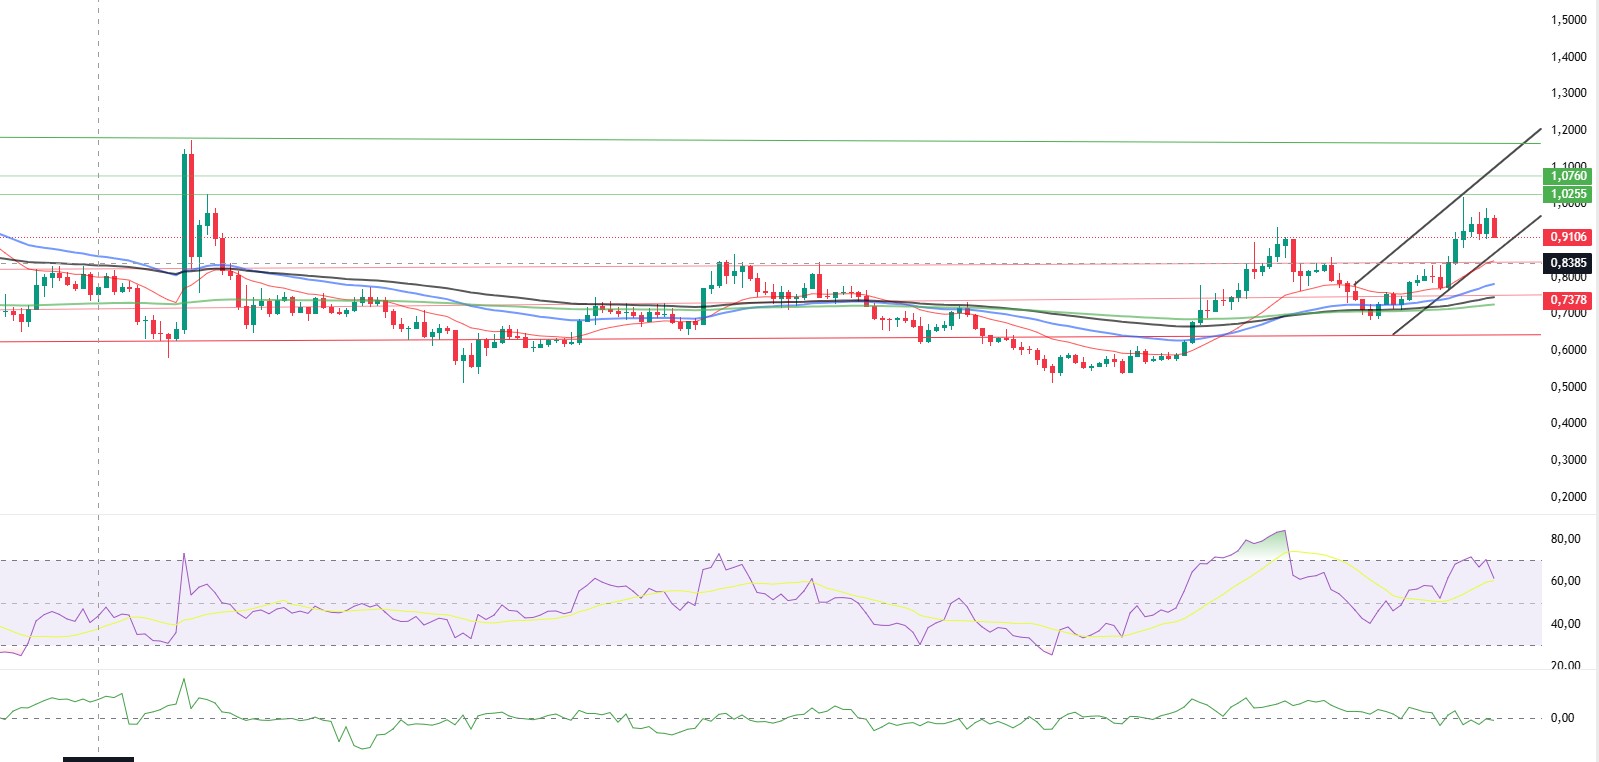Select the lower black ascending channel trendline

(x=1466, y=275)
